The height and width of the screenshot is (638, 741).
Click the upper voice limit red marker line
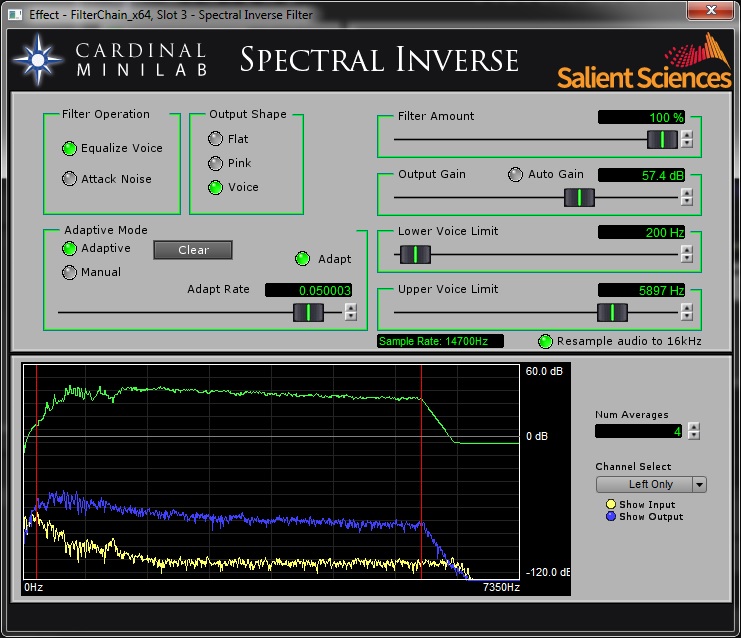pyautogui.click(x=421, y=473)
